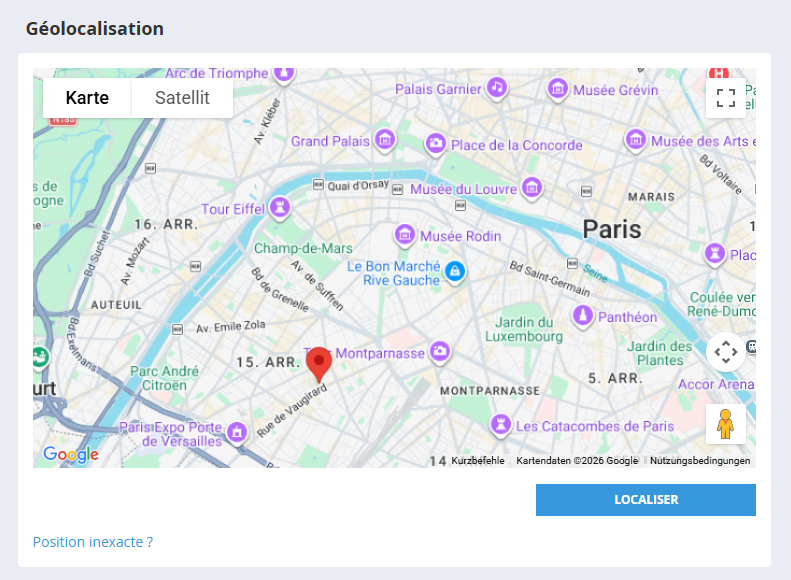Click the Champ-de-Mars park label
This screenshot has height=580, width=791.
(x=303, y=248)
